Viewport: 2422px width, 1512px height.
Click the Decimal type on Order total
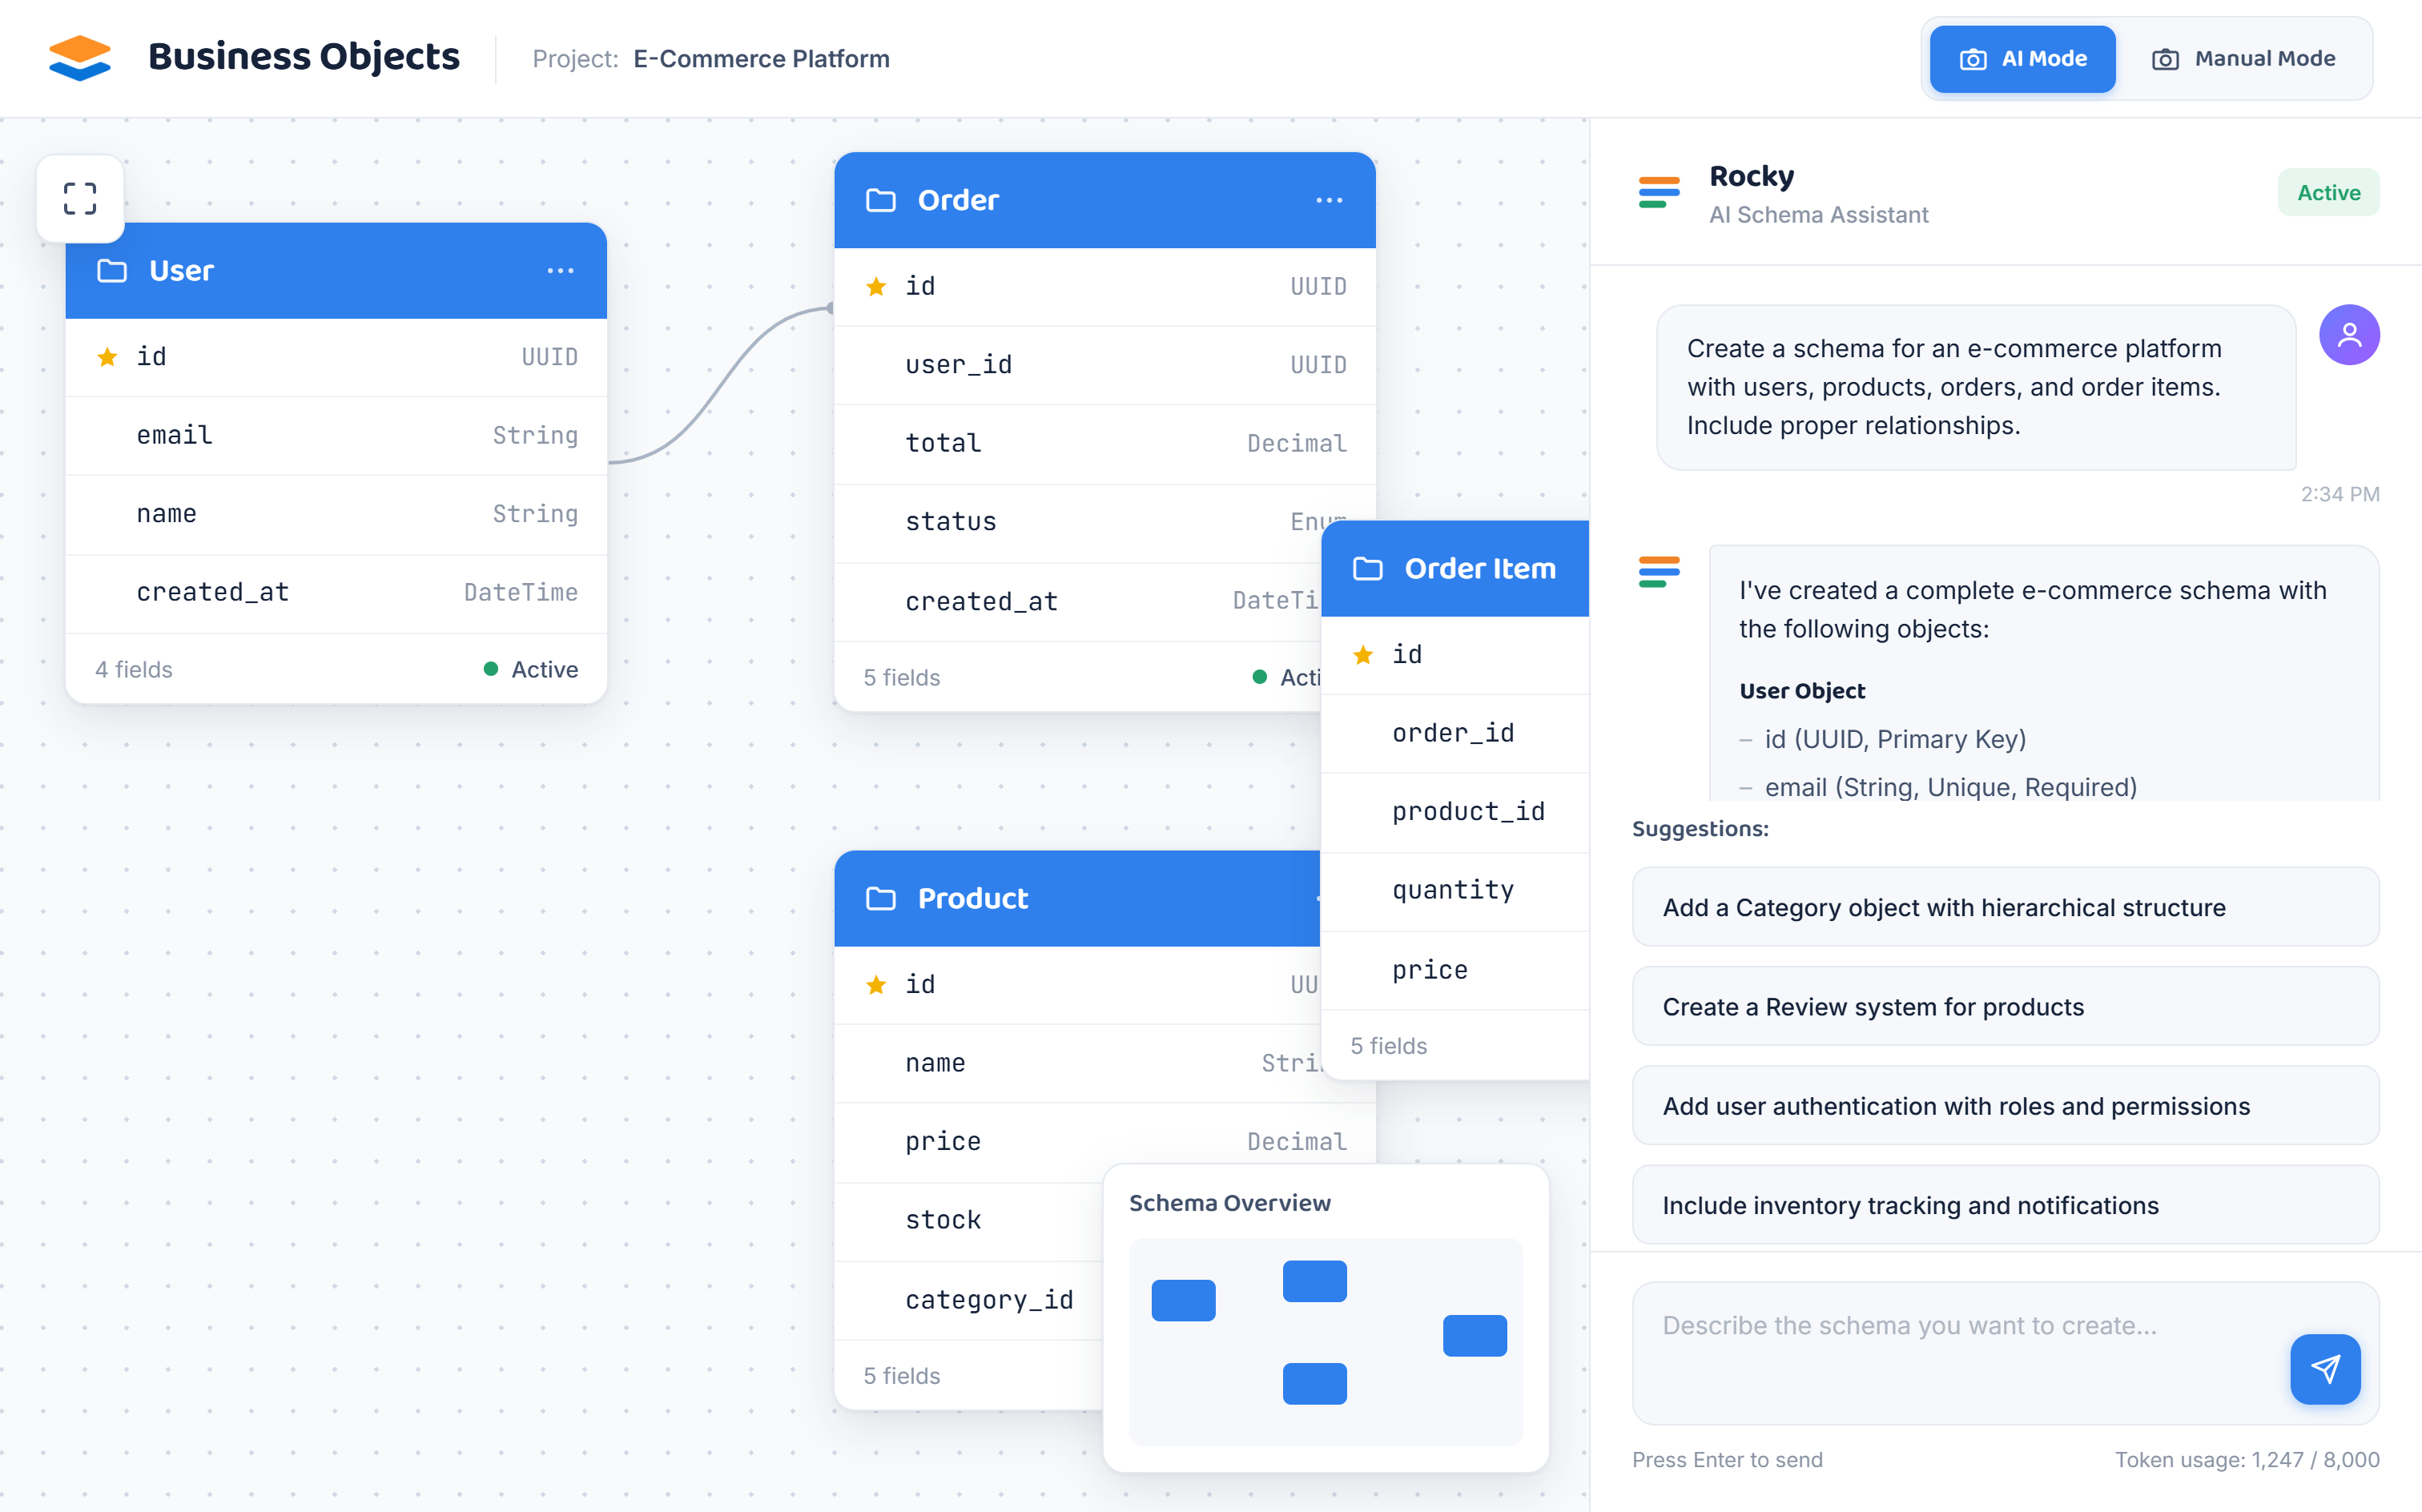tap(1297, 443)
